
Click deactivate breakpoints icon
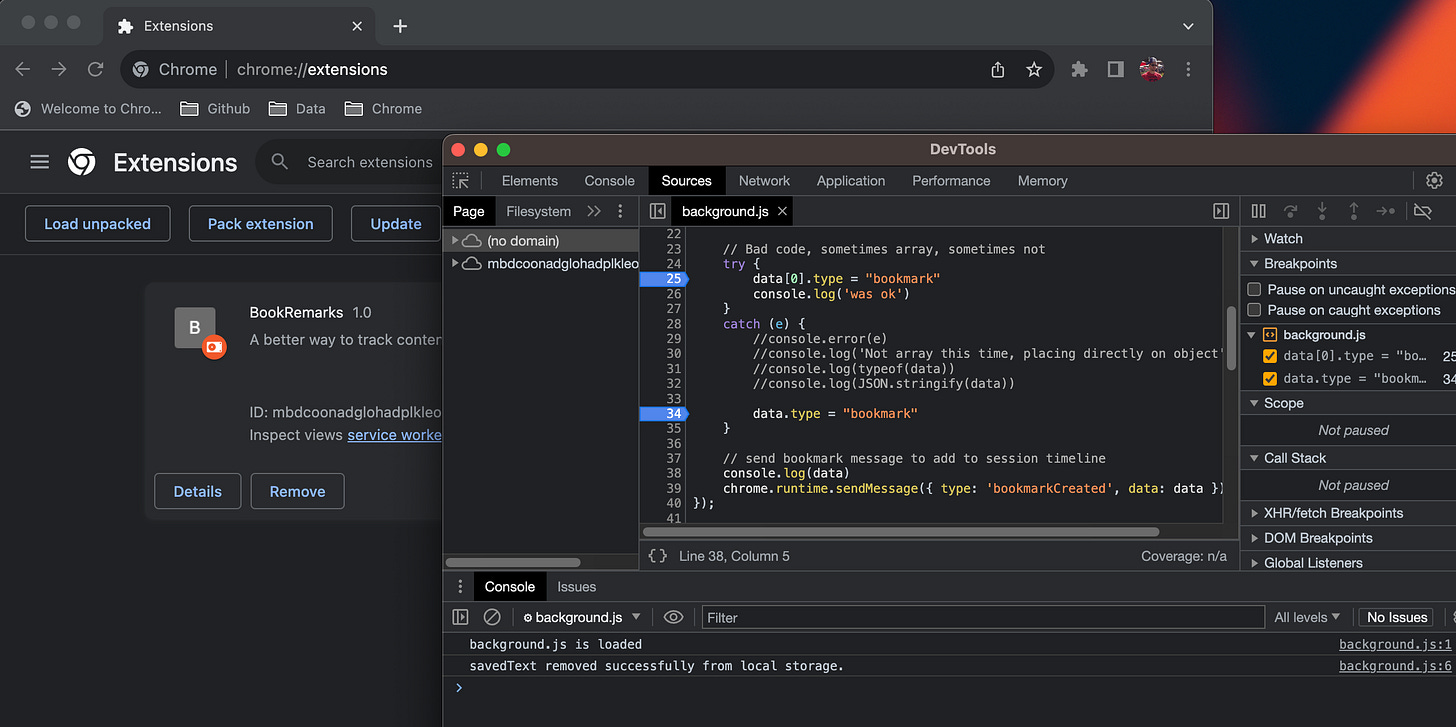coord(1422,211)
